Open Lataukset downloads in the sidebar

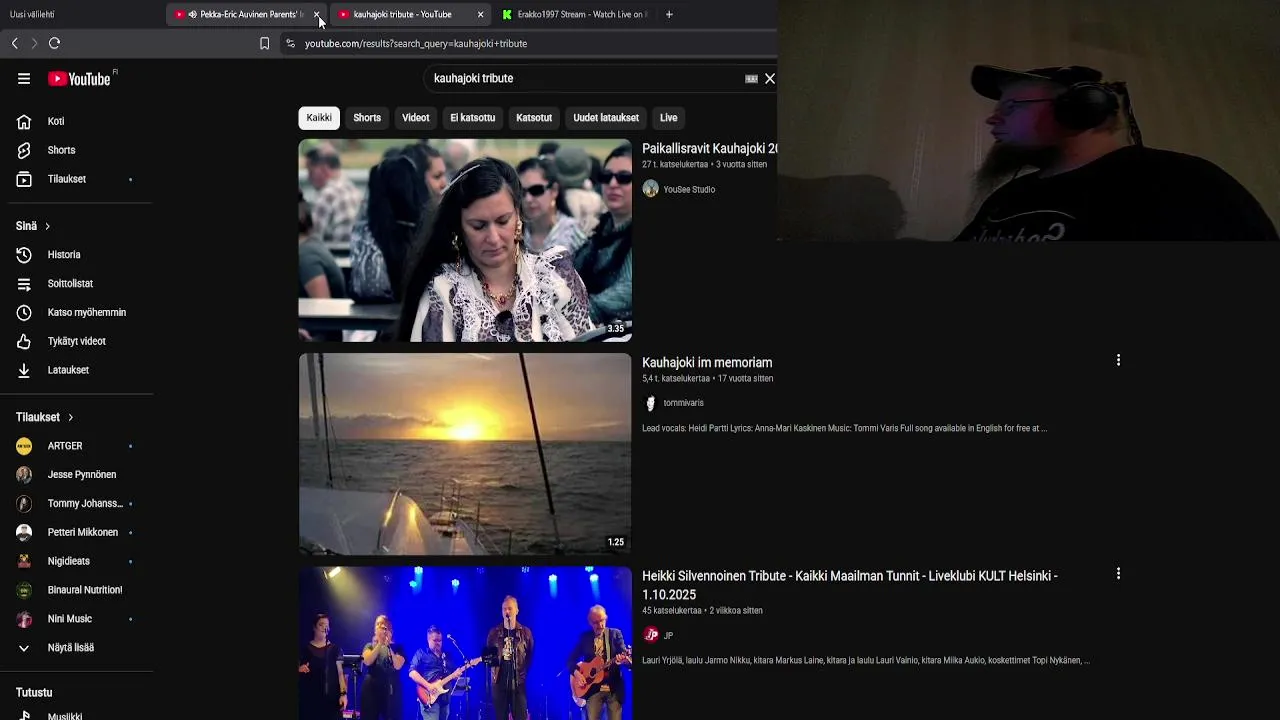pyautogui.click(x=77, y=370)
